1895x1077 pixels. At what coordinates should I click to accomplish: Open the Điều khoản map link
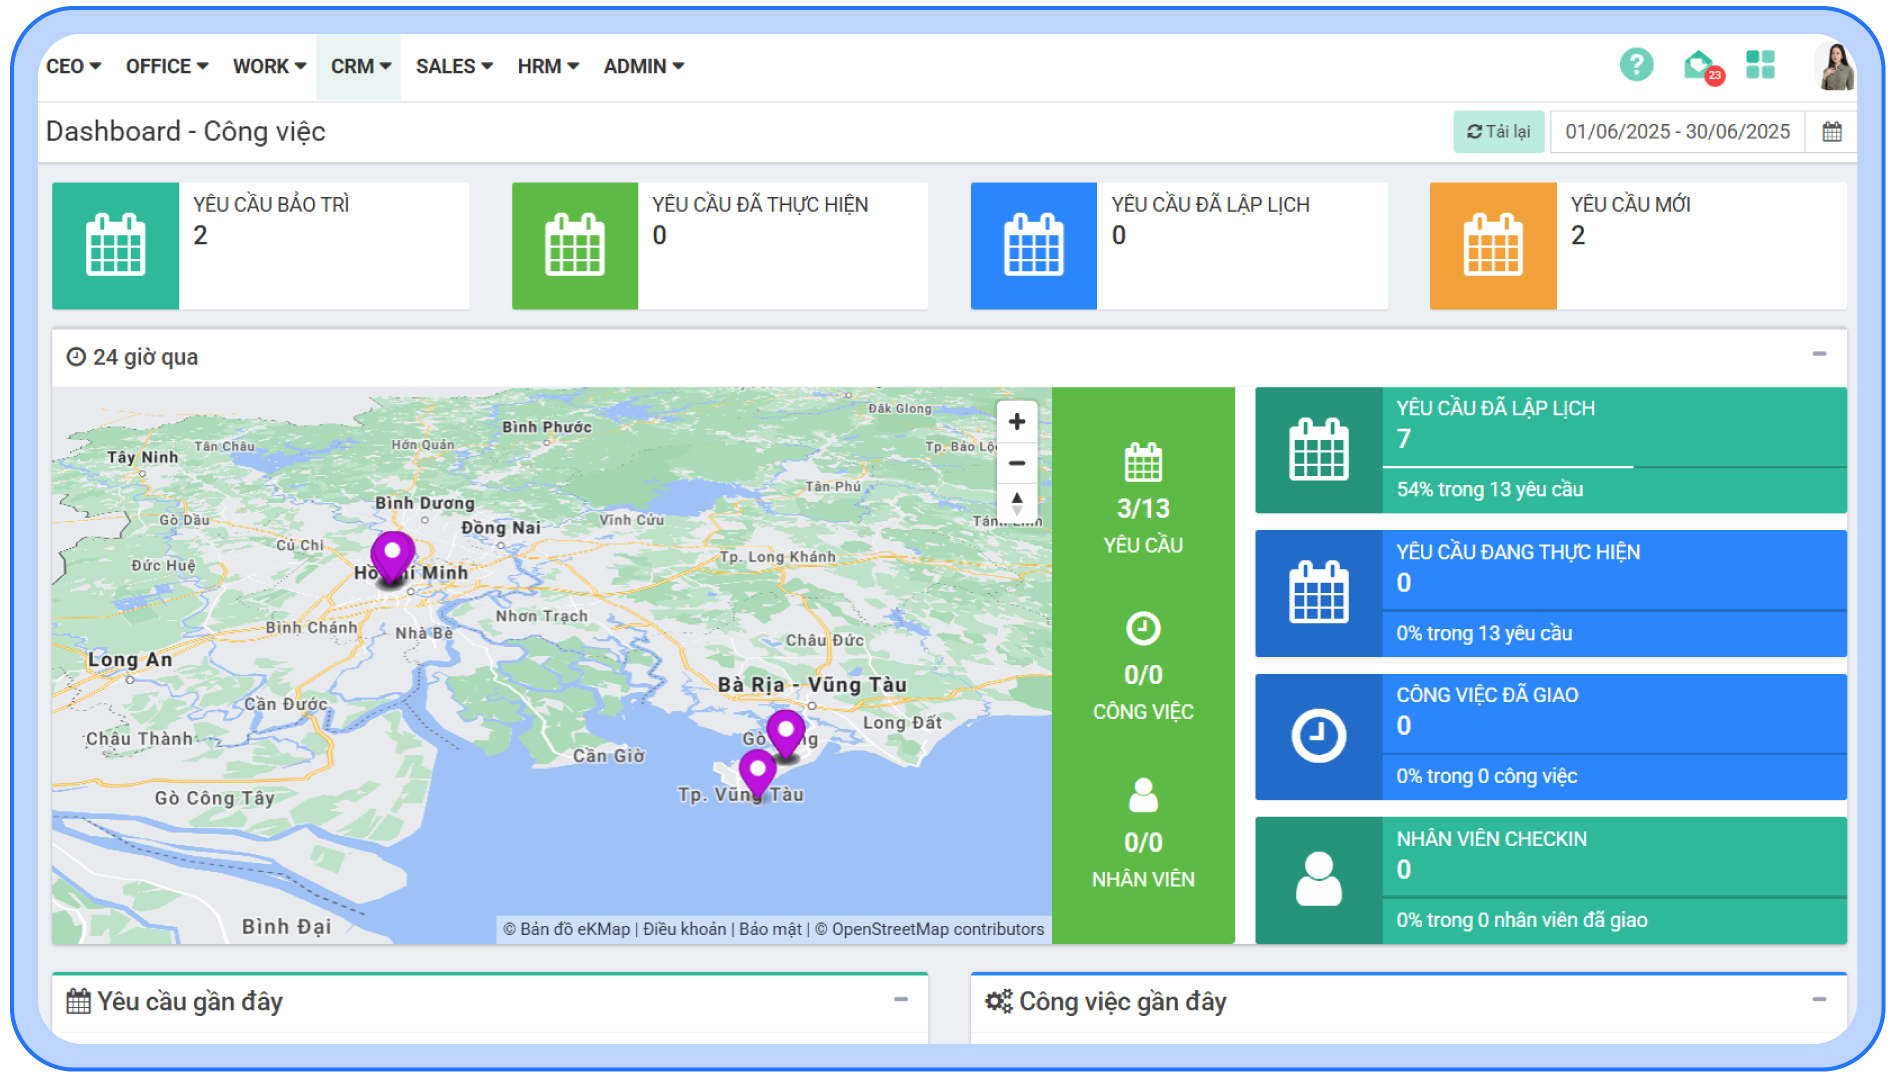[684, 929]
